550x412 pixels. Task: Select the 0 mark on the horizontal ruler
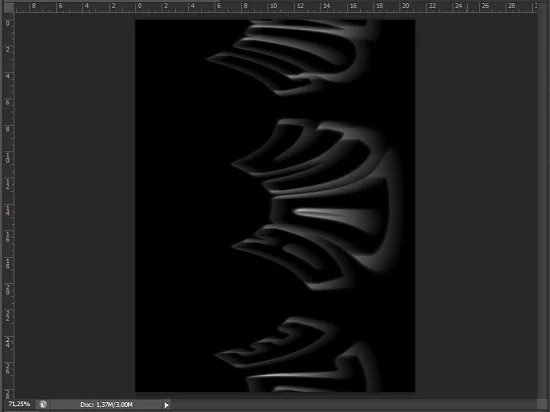pyautogui.click(x=140, y=6)
